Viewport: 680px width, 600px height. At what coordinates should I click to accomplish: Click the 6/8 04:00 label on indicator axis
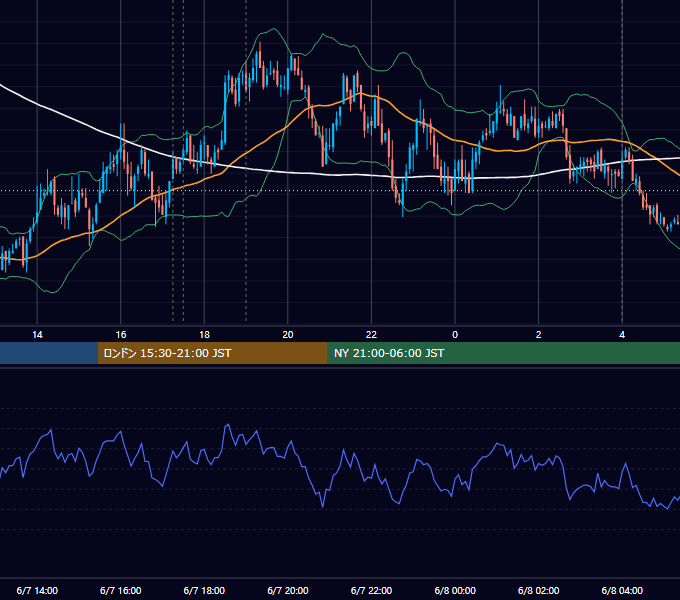(x=622, y=590)
